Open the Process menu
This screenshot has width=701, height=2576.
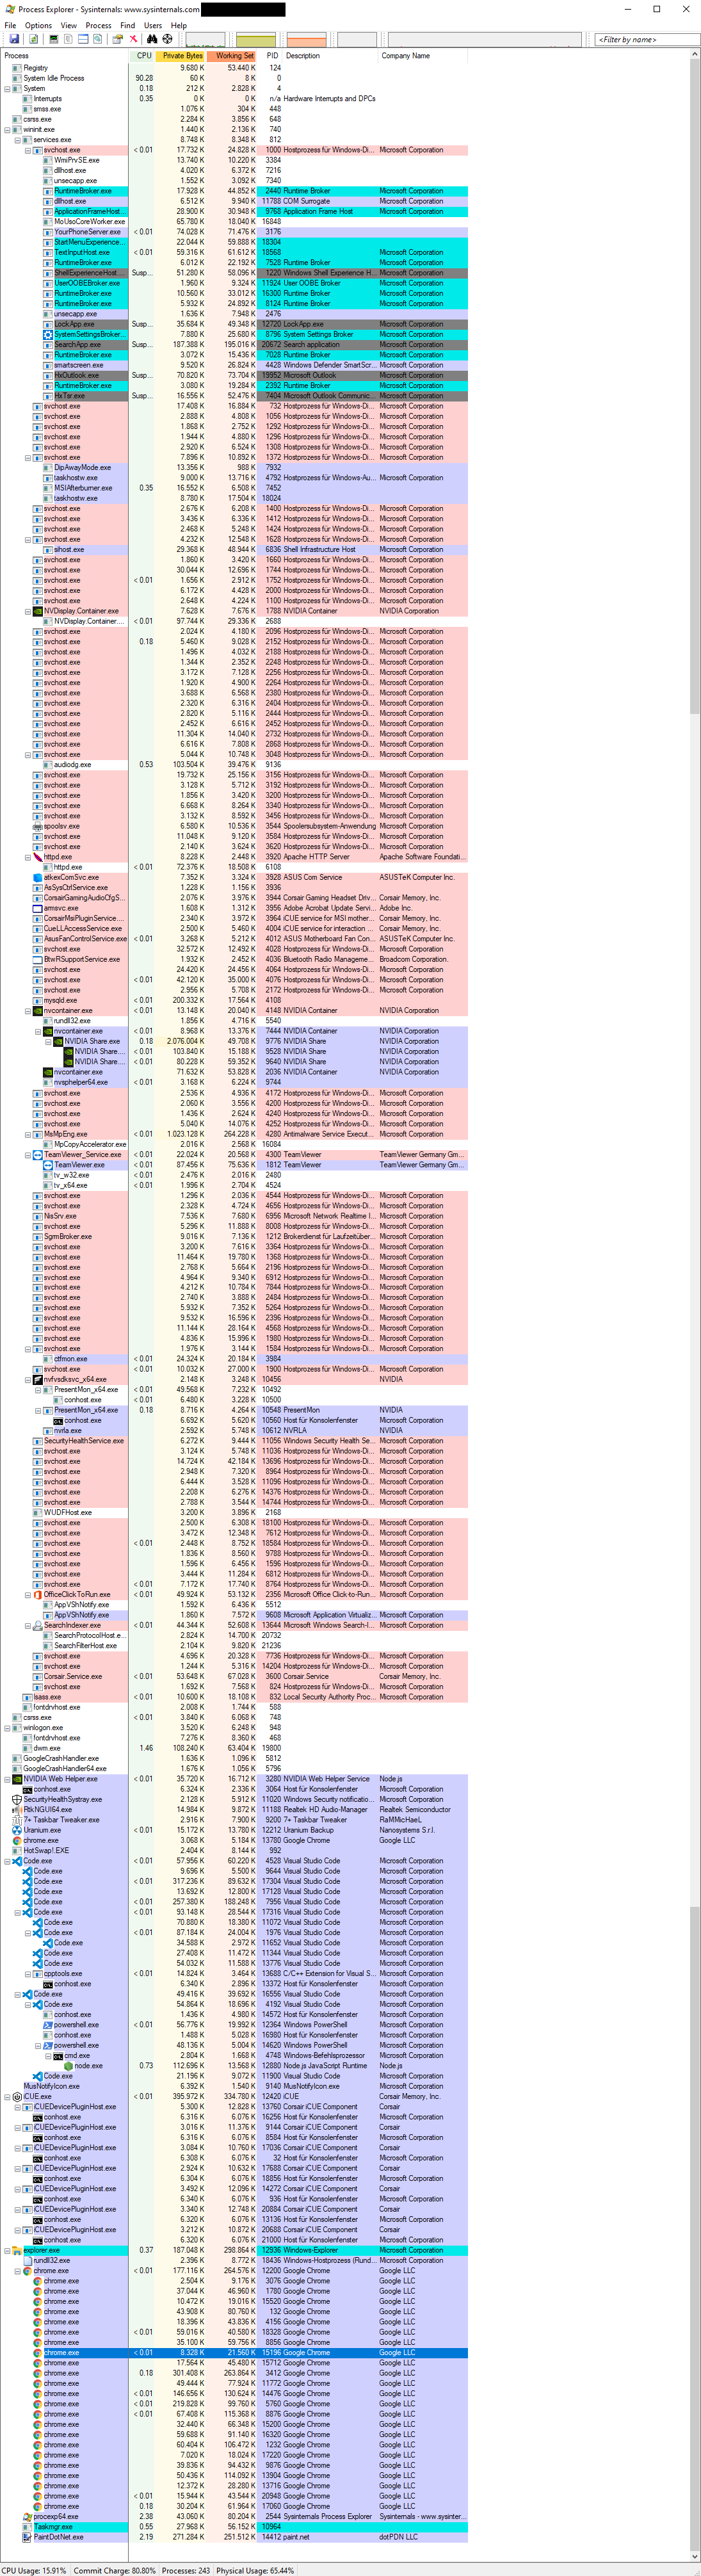click(98, 25)
